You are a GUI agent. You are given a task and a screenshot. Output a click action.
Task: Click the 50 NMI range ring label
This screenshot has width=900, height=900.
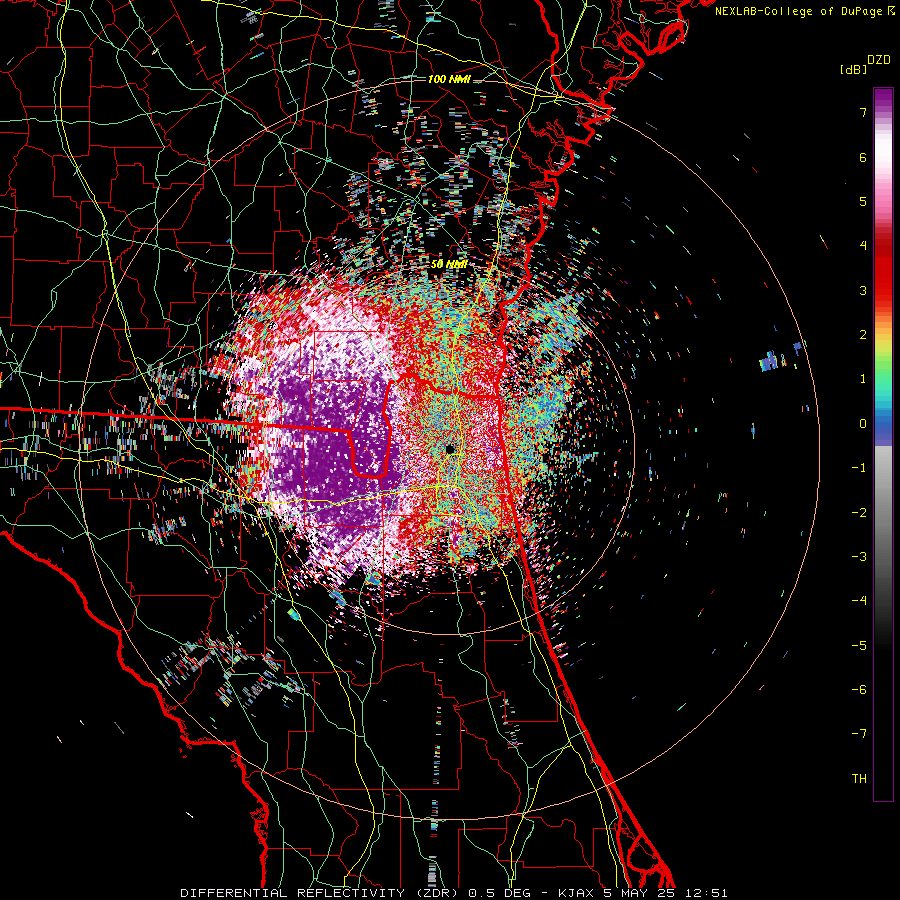pos(449,265)
